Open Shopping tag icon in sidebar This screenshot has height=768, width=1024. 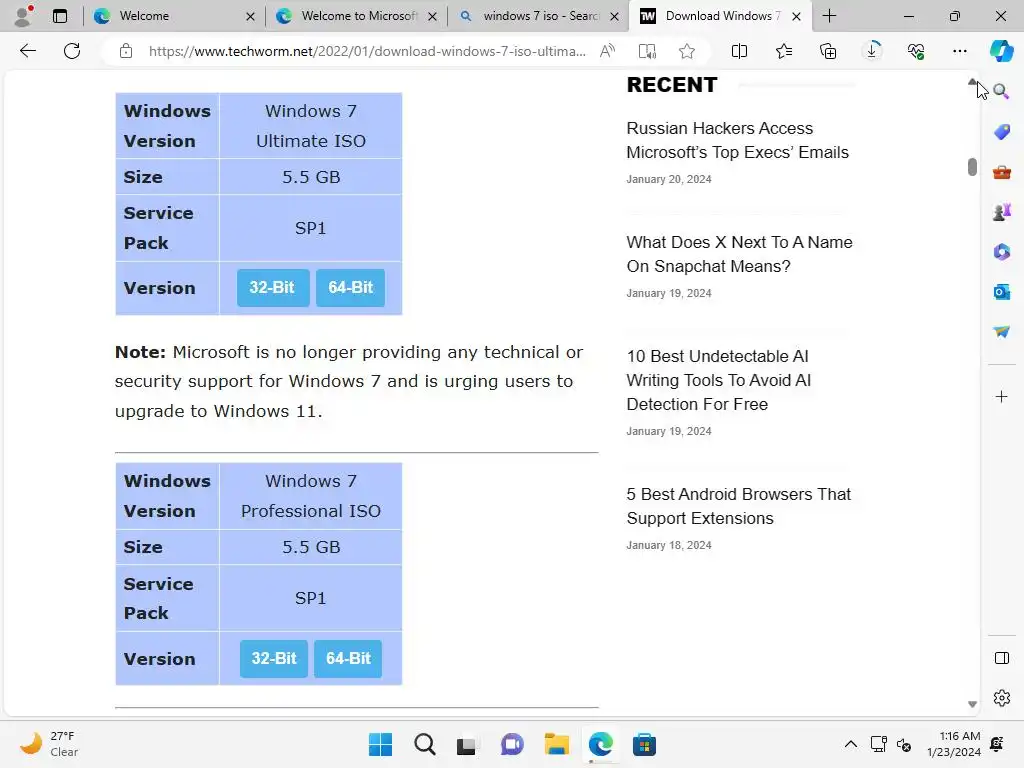(1001, 132)
